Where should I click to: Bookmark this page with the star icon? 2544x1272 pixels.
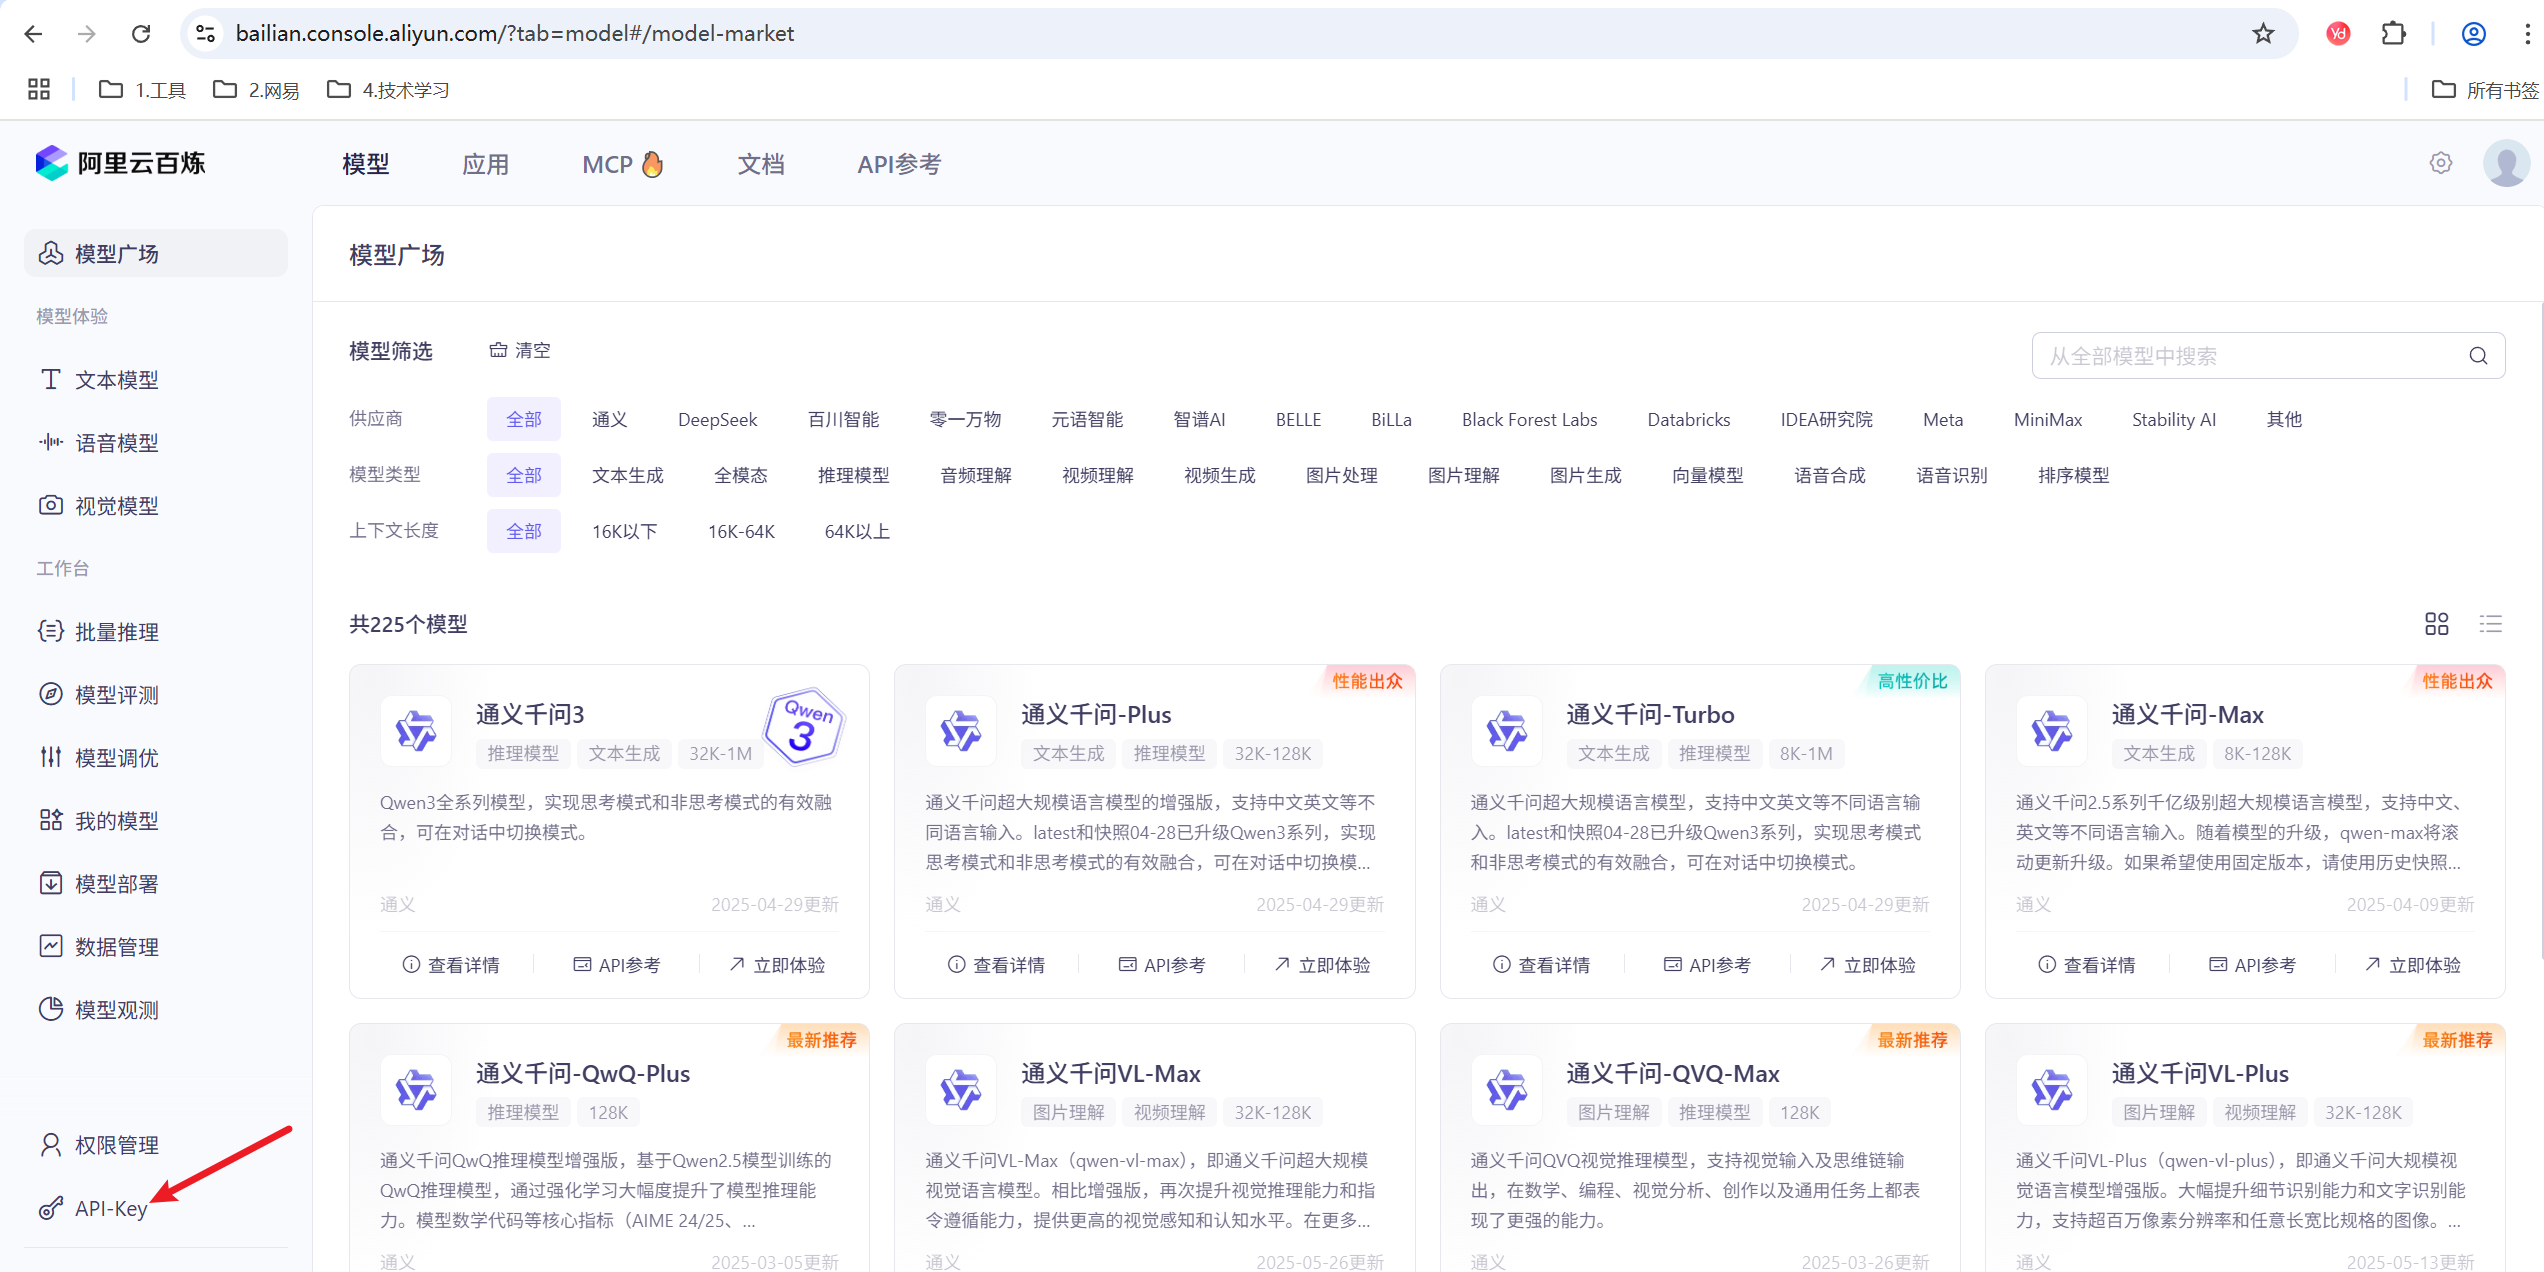pyautogui.click(x=2264, y=34)
